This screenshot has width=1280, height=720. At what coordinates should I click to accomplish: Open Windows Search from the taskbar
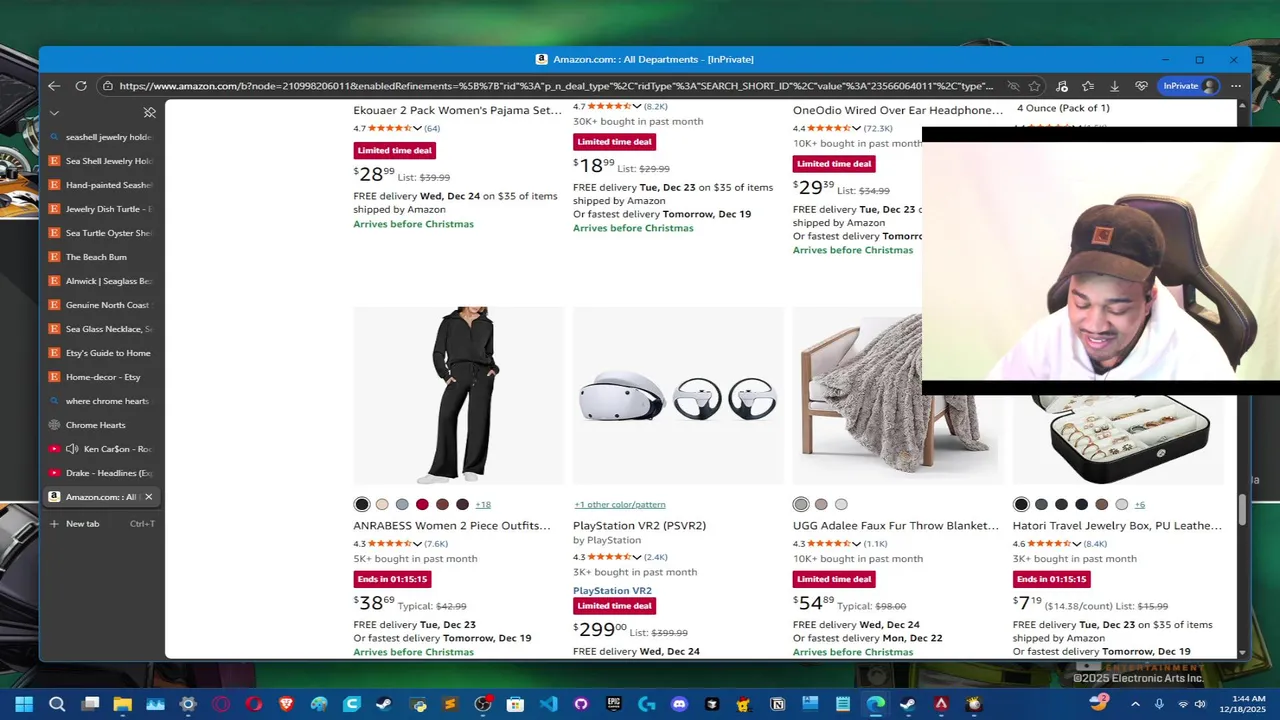[x=57, y=704]
